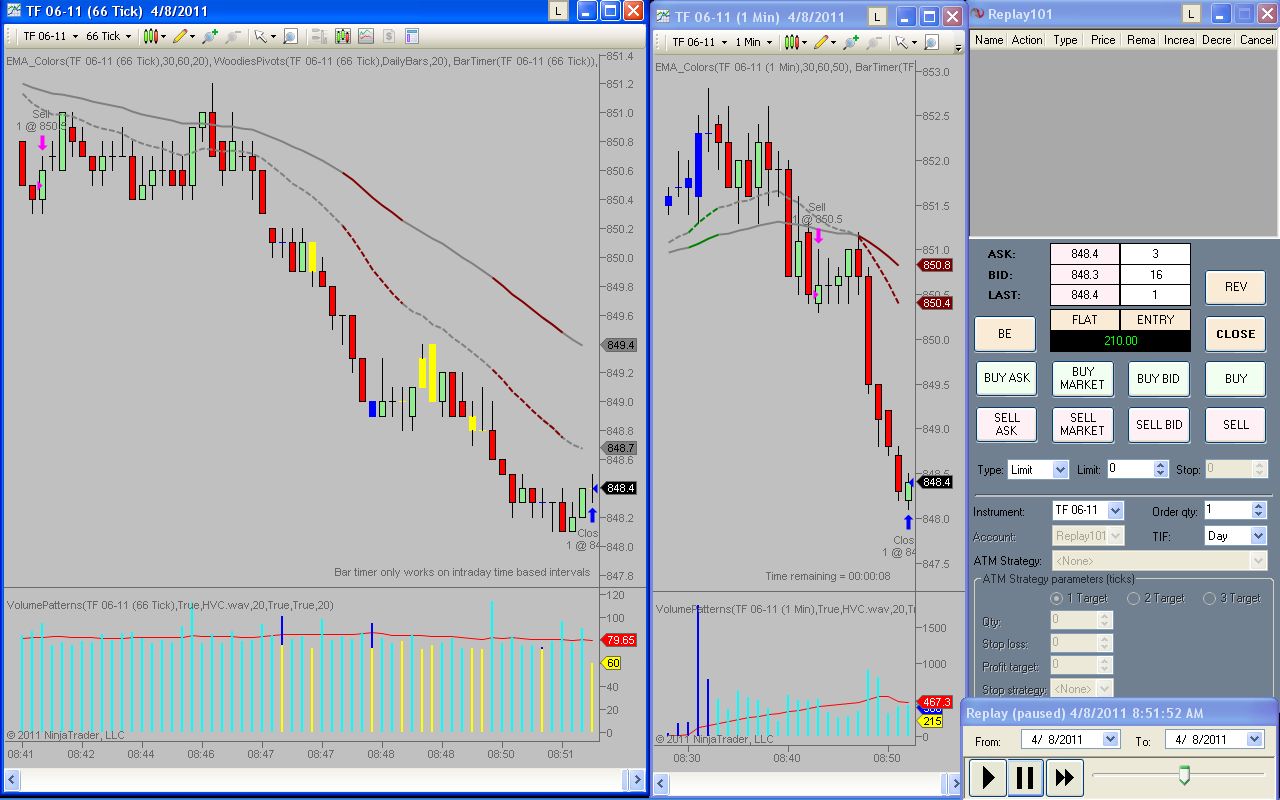This screenshot has width=1280, height=800.
Task: Click the SELL button
Action: (x=1236, y=424)
